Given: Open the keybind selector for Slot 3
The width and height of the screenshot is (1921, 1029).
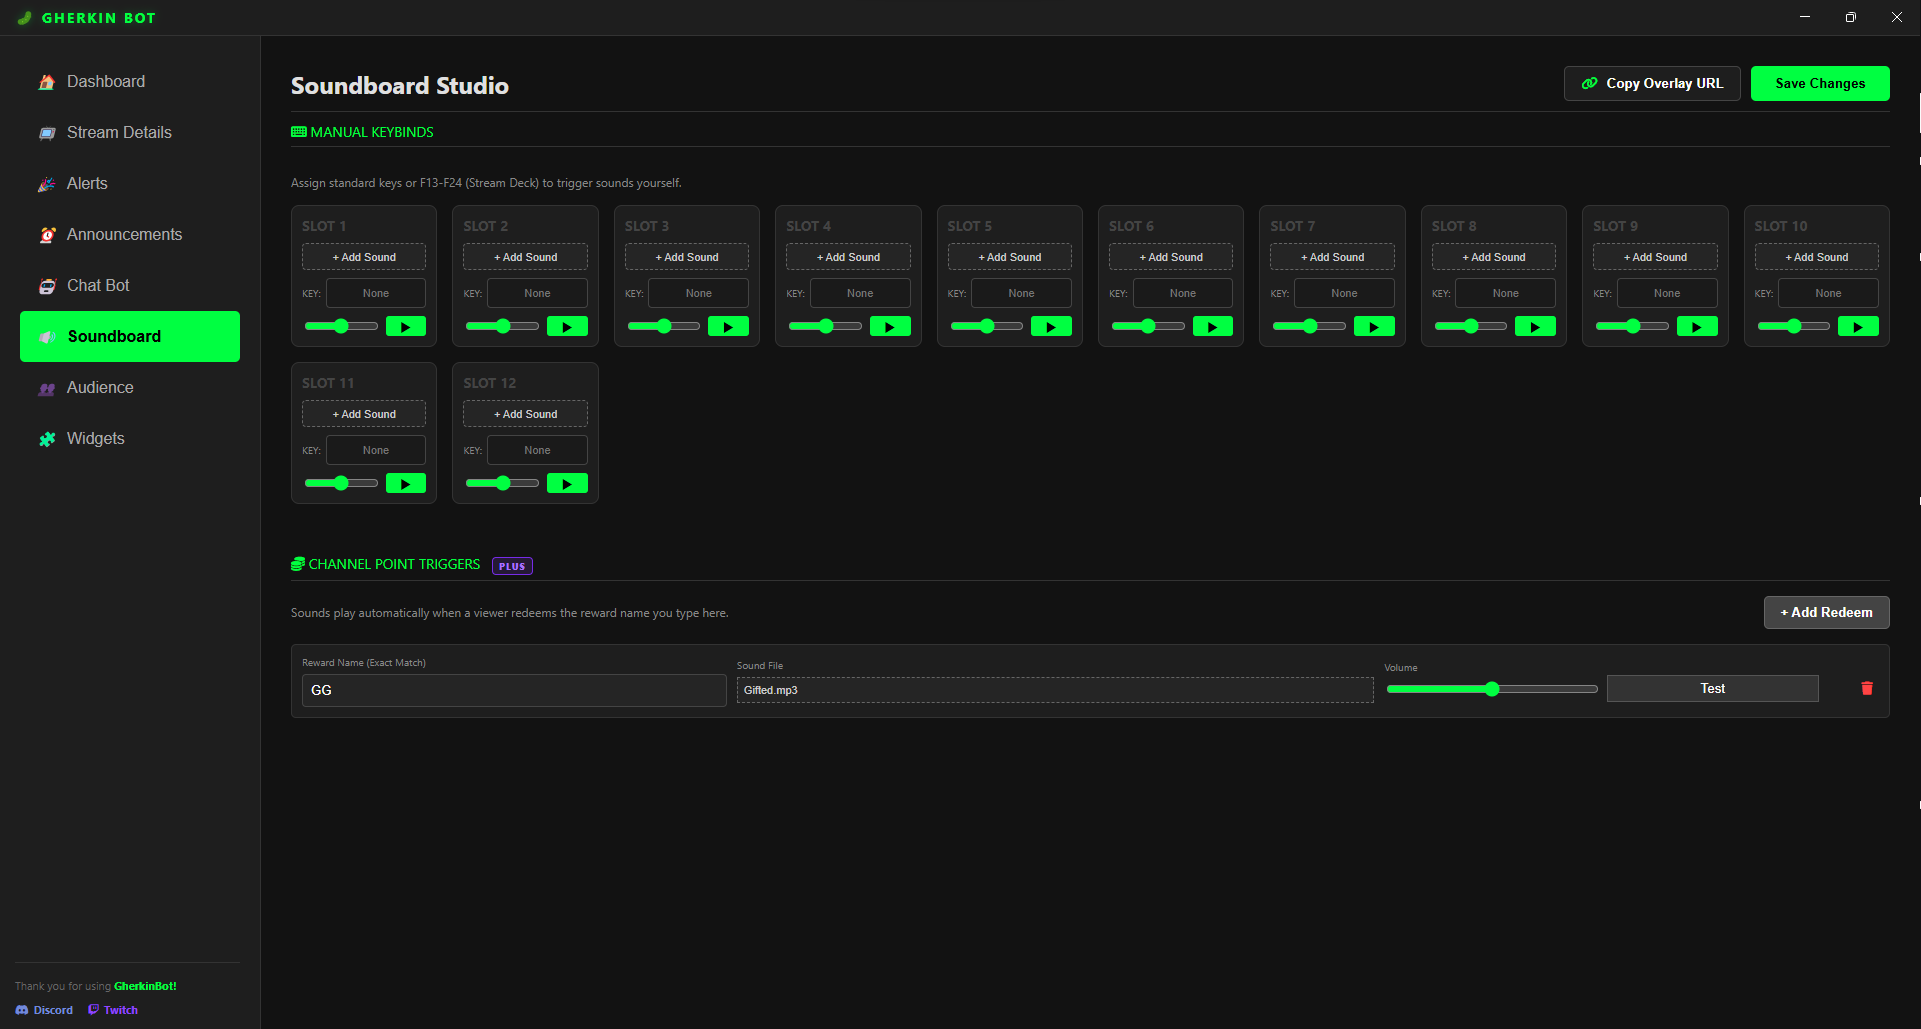Looking at the screenshot, I should [698, 292].
